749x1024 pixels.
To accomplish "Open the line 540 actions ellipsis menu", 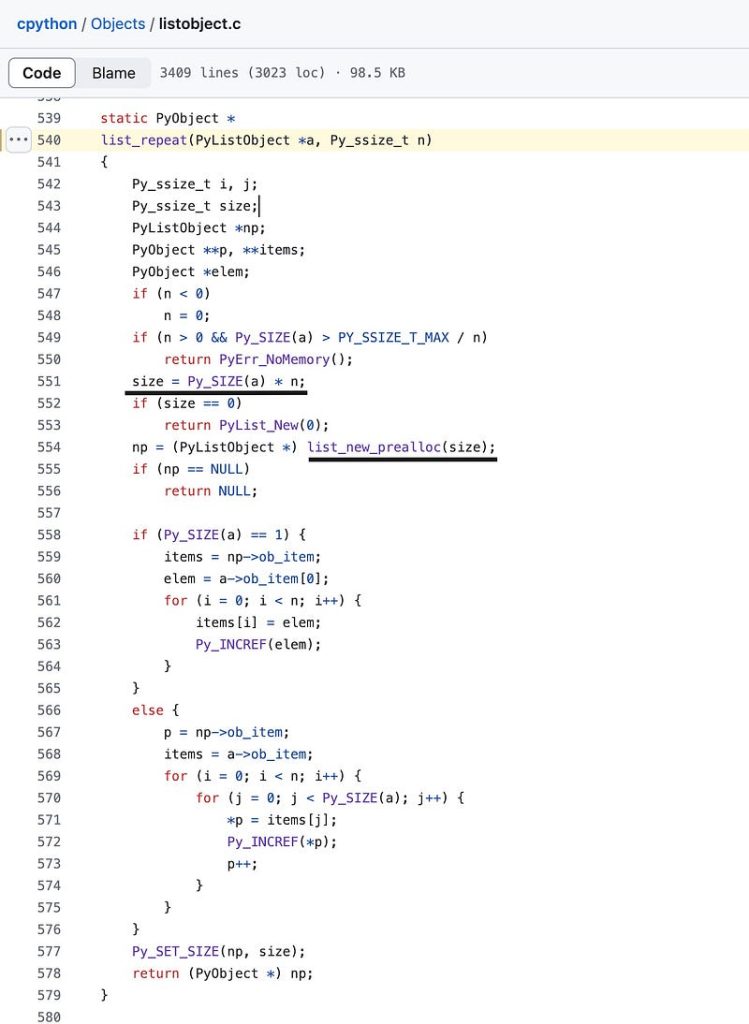I will pyautogui.click(x=19, y=140).
